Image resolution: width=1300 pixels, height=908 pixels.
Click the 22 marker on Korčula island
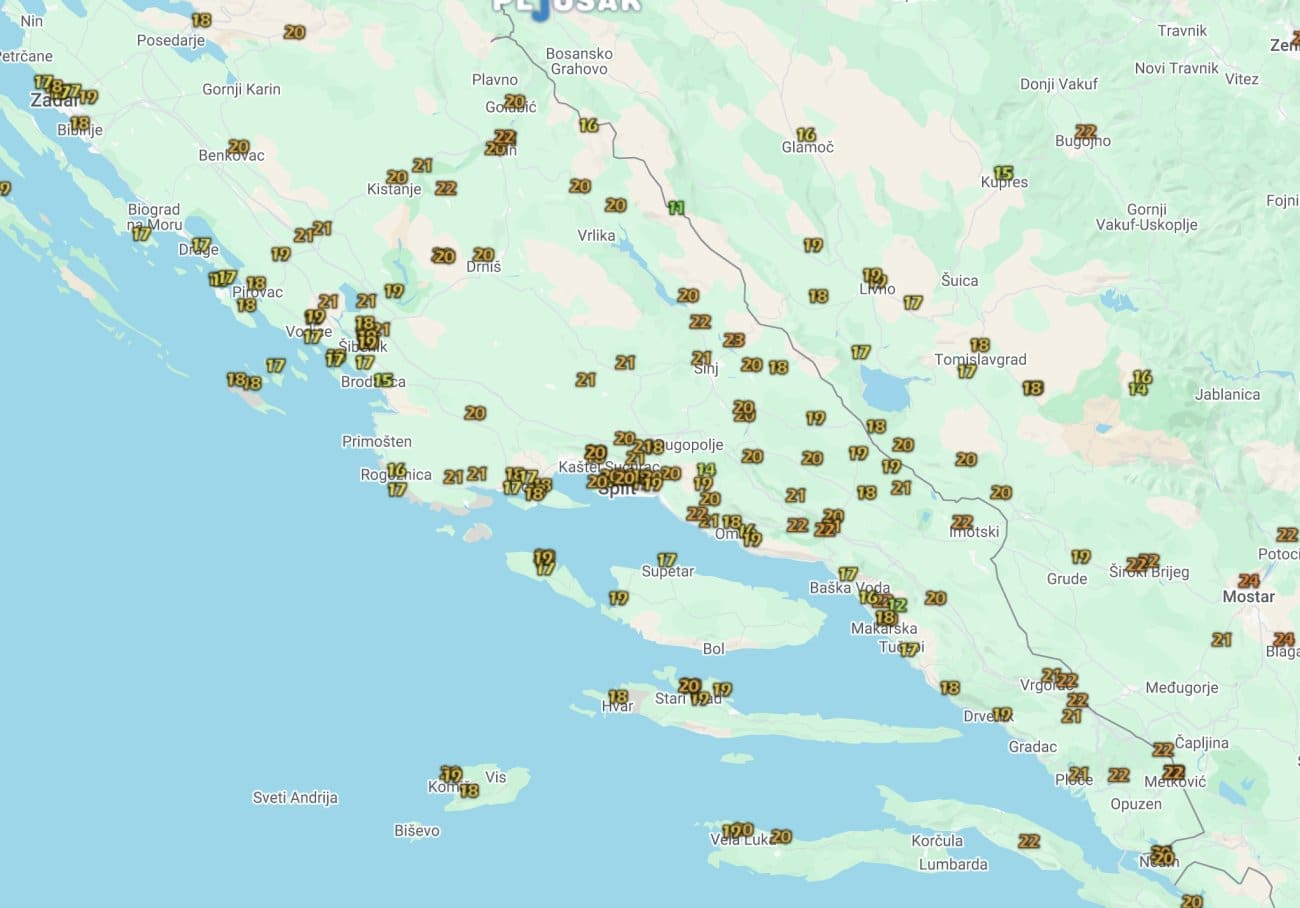coord(1028,841)
